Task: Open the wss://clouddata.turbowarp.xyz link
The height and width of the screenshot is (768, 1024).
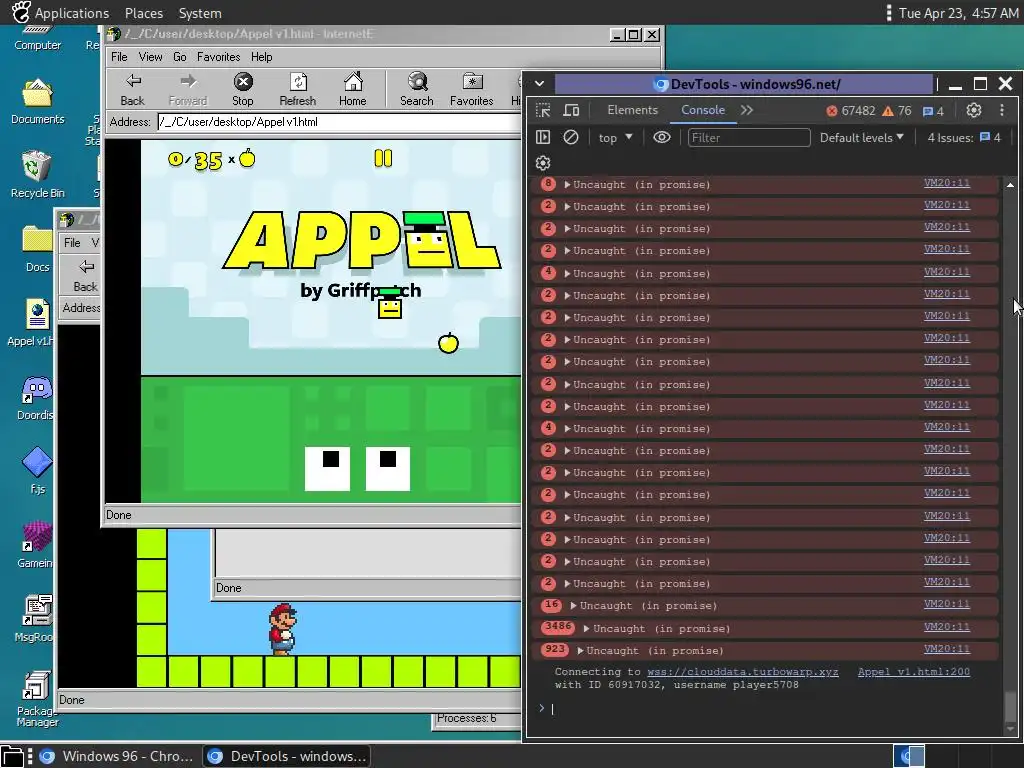Action: click(743, 672)
